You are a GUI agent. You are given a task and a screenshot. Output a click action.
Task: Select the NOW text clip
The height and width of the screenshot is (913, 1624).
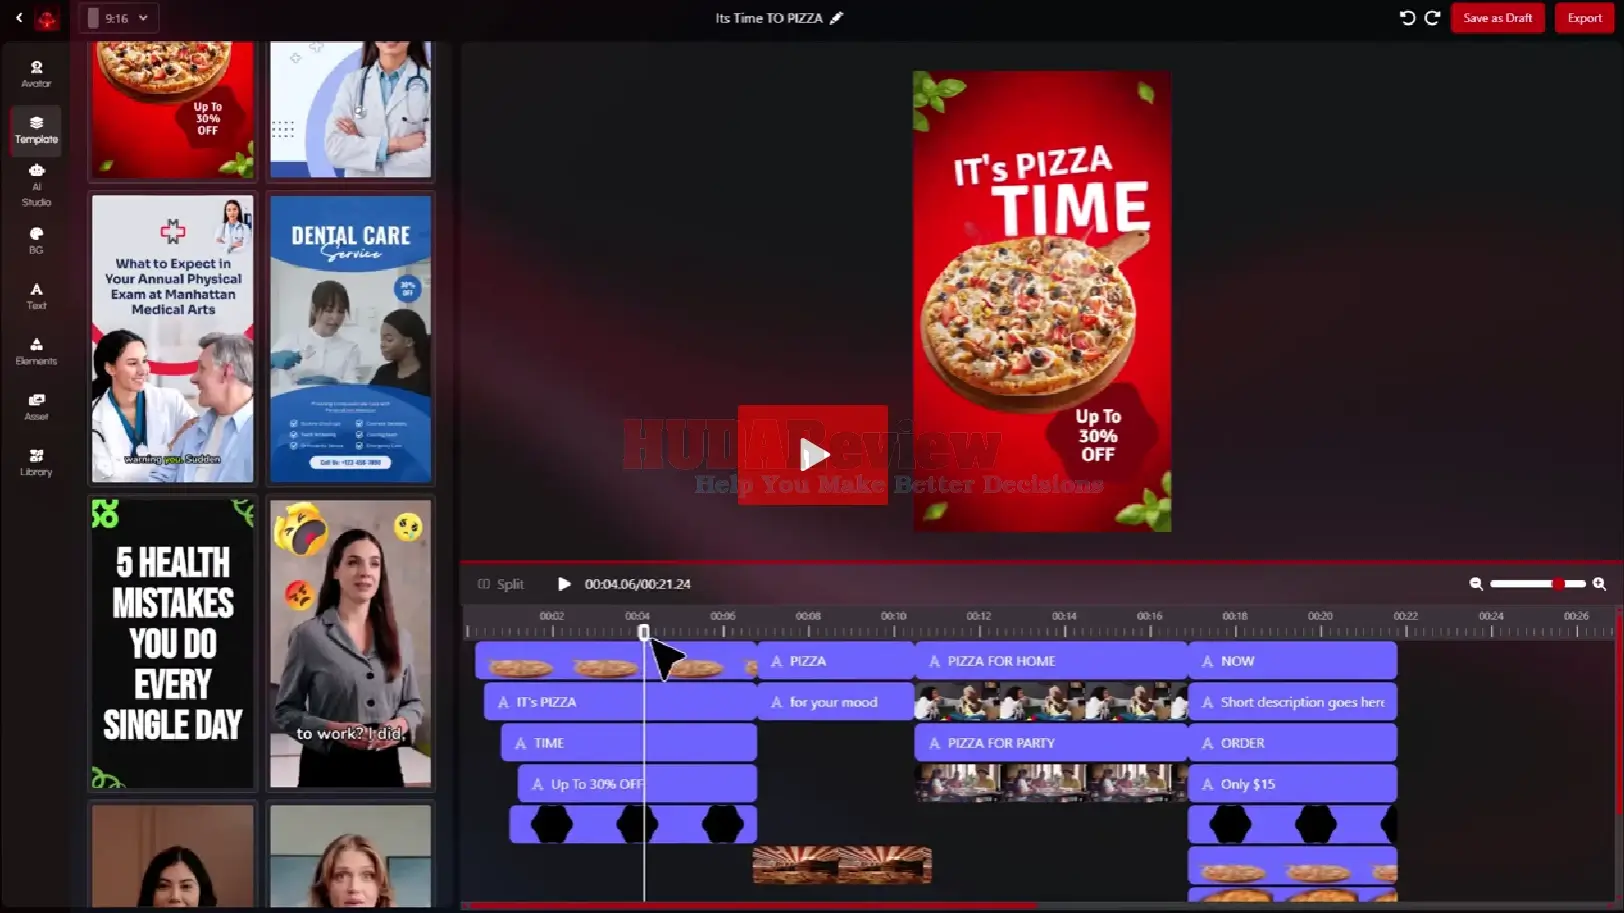coord(1292,661)
